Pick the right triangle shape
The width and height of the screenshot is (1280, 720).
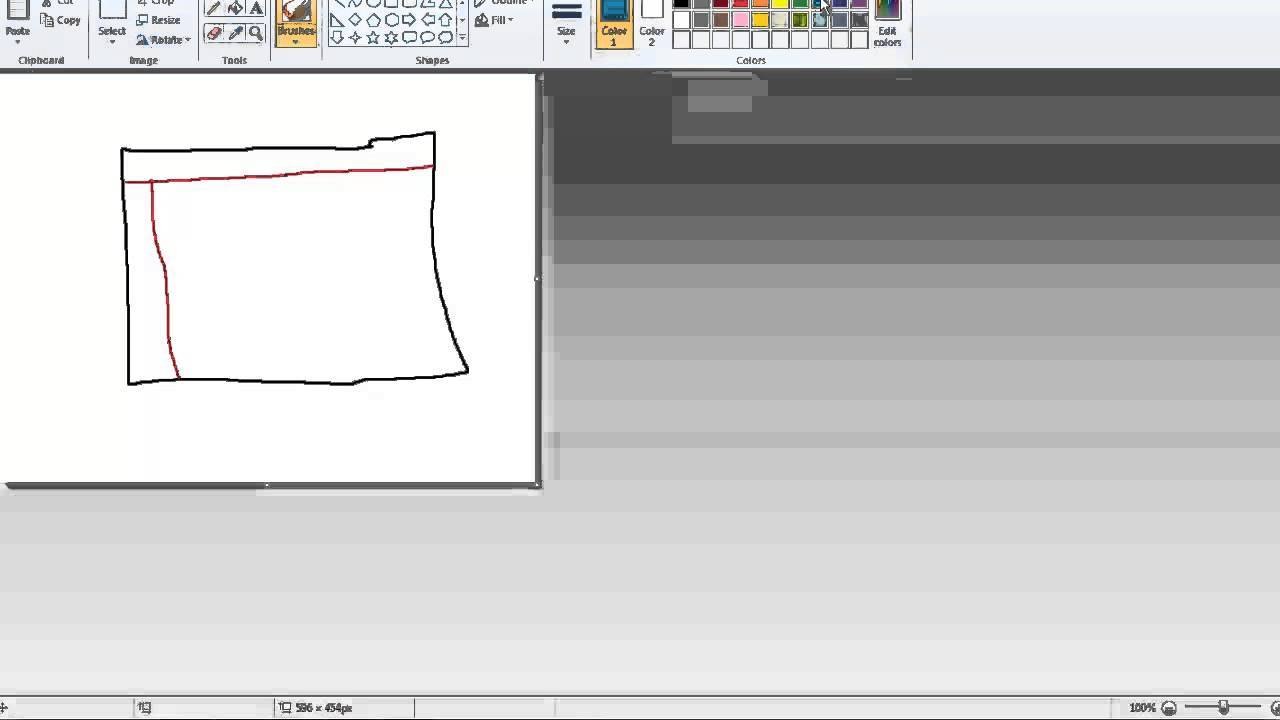337,20
